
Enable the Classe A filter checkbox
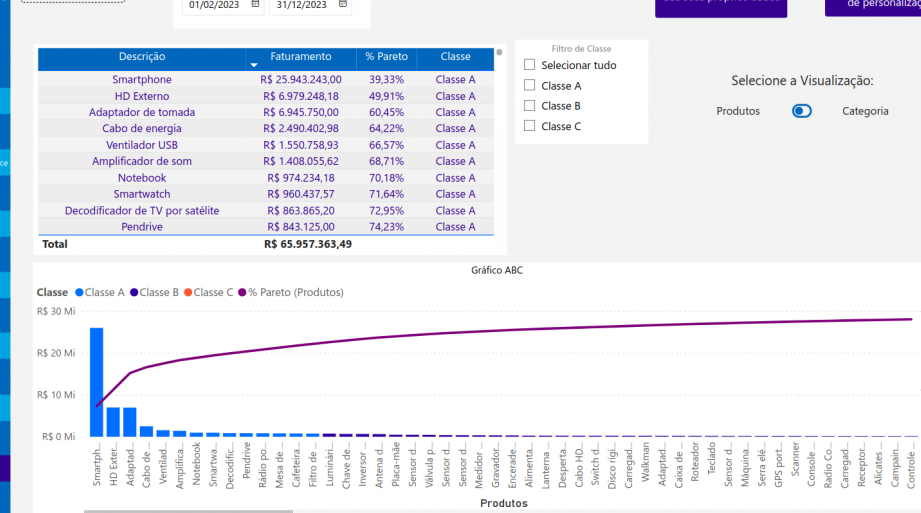(x=529, y=85)
